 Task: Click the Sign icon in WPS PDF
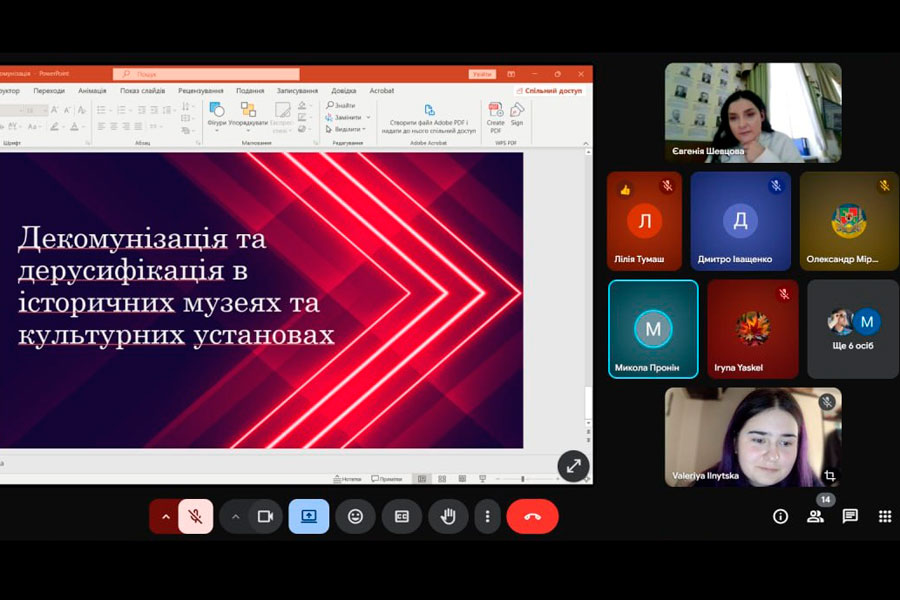(x=517, y=115)
